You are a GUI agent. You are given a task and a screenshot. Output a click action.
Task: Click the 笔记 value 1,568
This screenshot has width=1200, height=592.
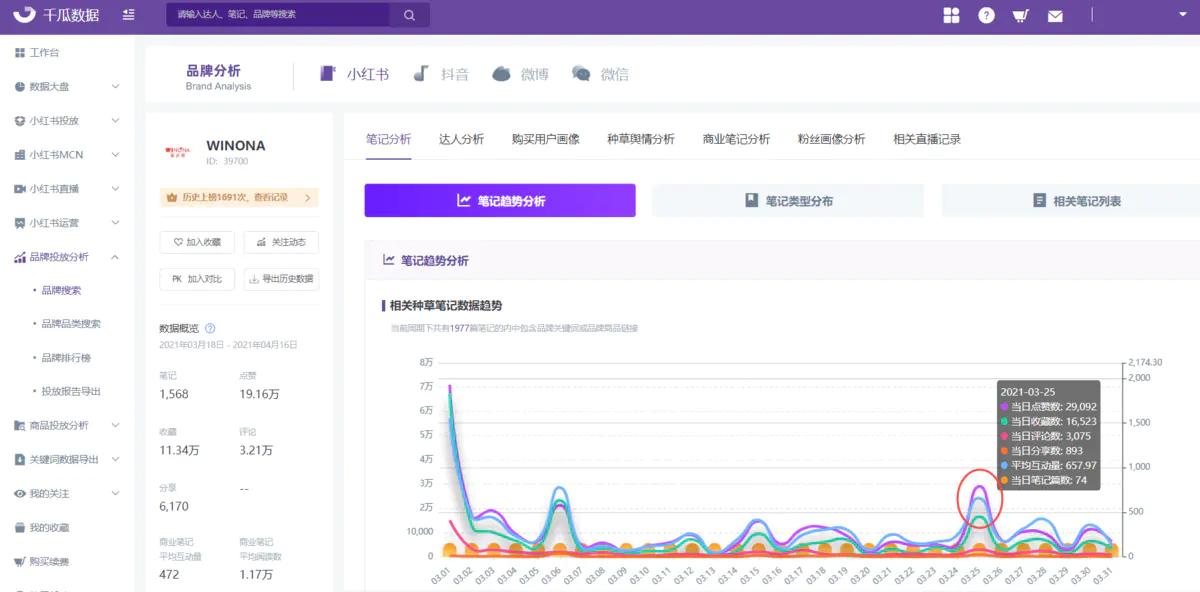pos(174,394)
